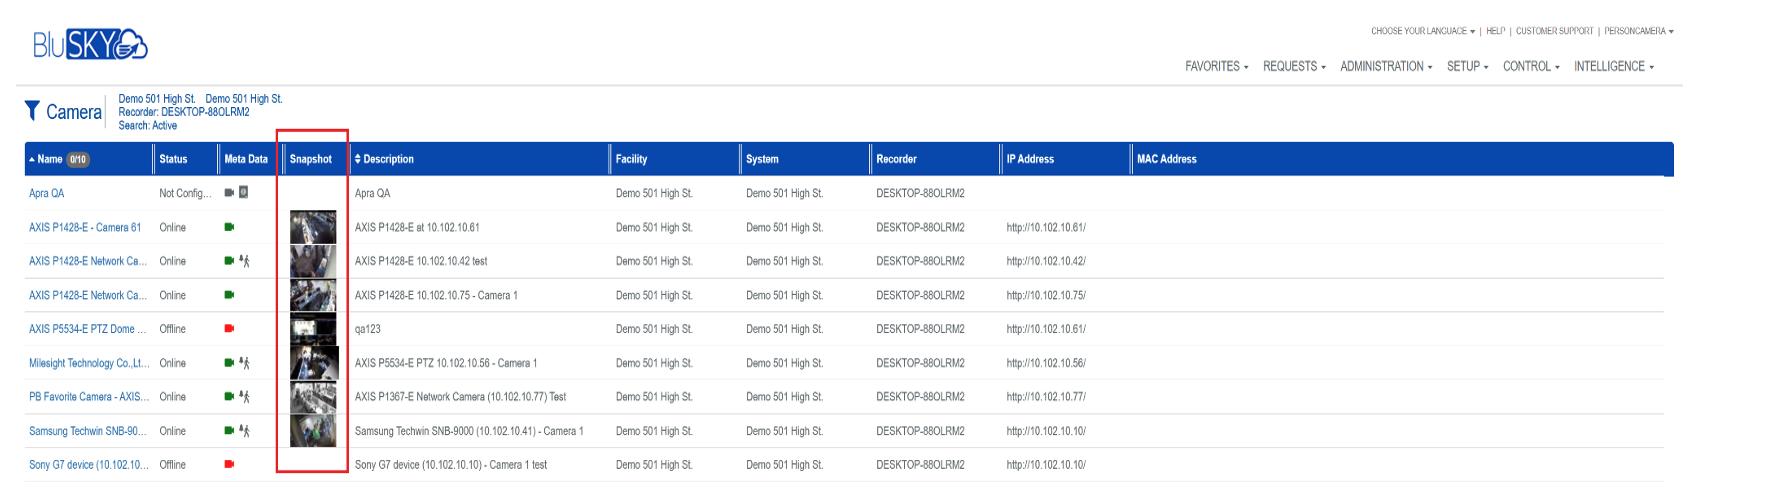Click the Meta Data column header

246,159
